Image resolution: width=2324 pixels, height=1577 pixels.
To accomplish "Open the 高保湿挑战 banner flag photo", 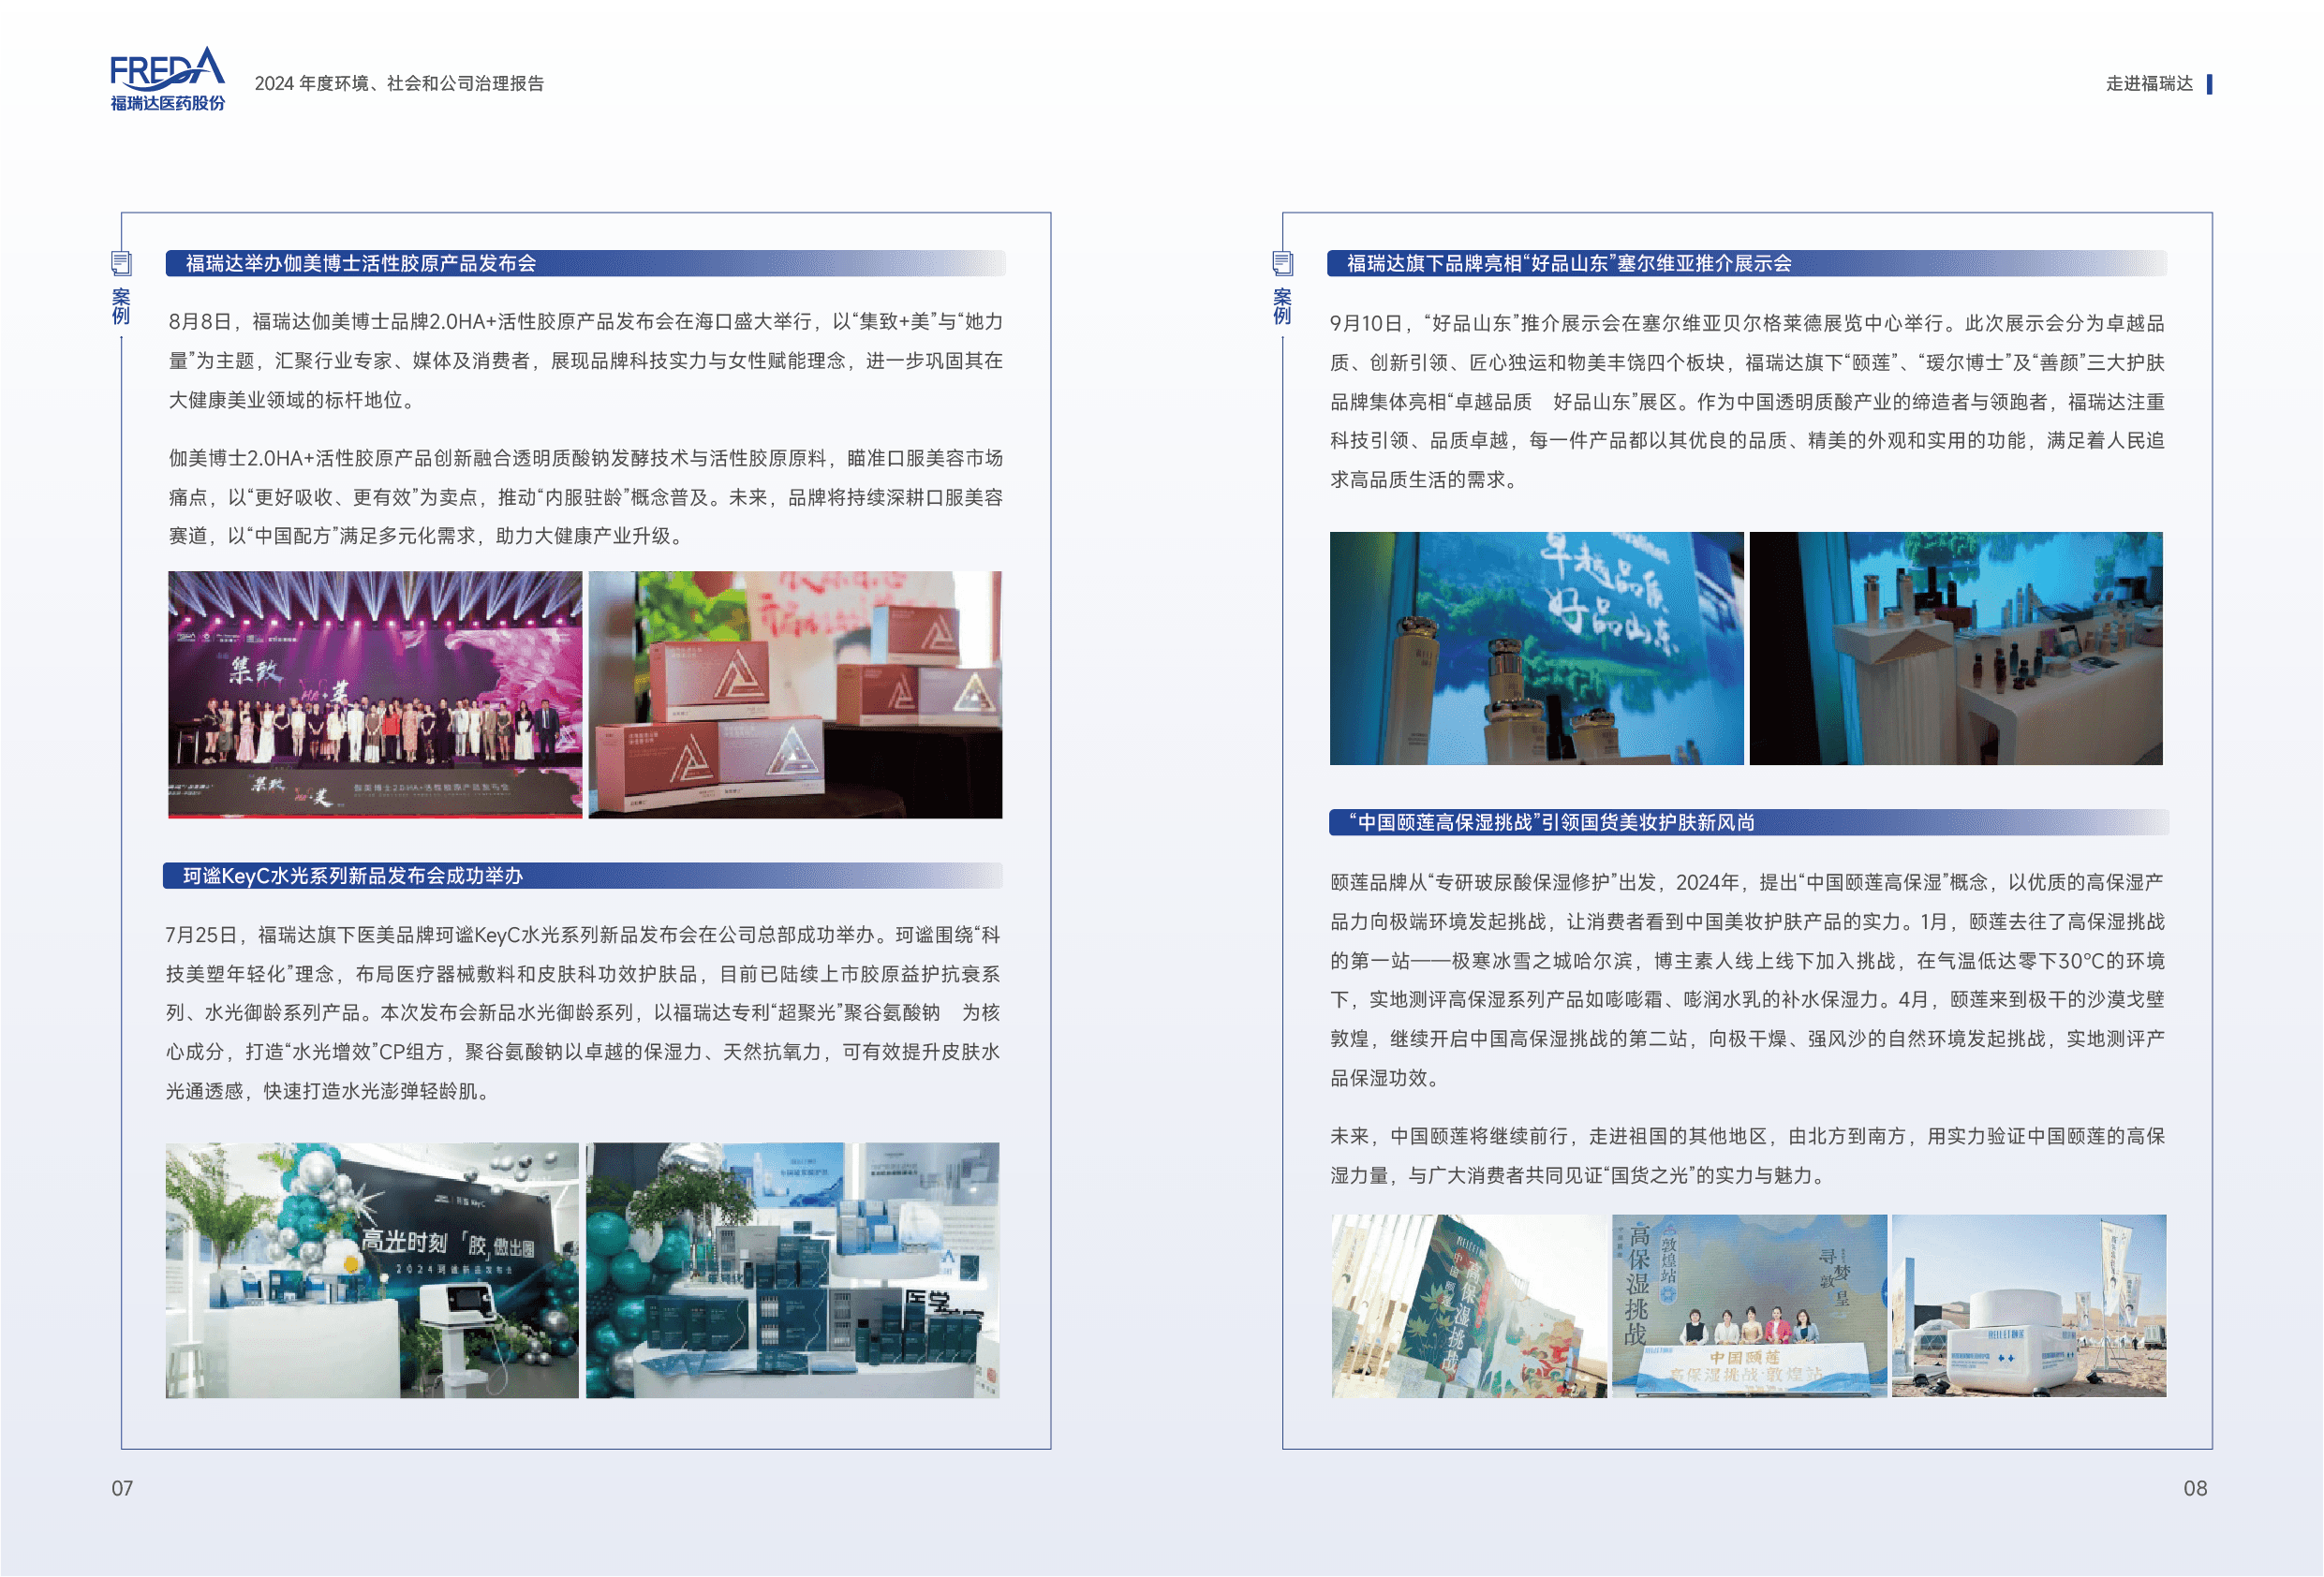I will coord(1468,1305).
